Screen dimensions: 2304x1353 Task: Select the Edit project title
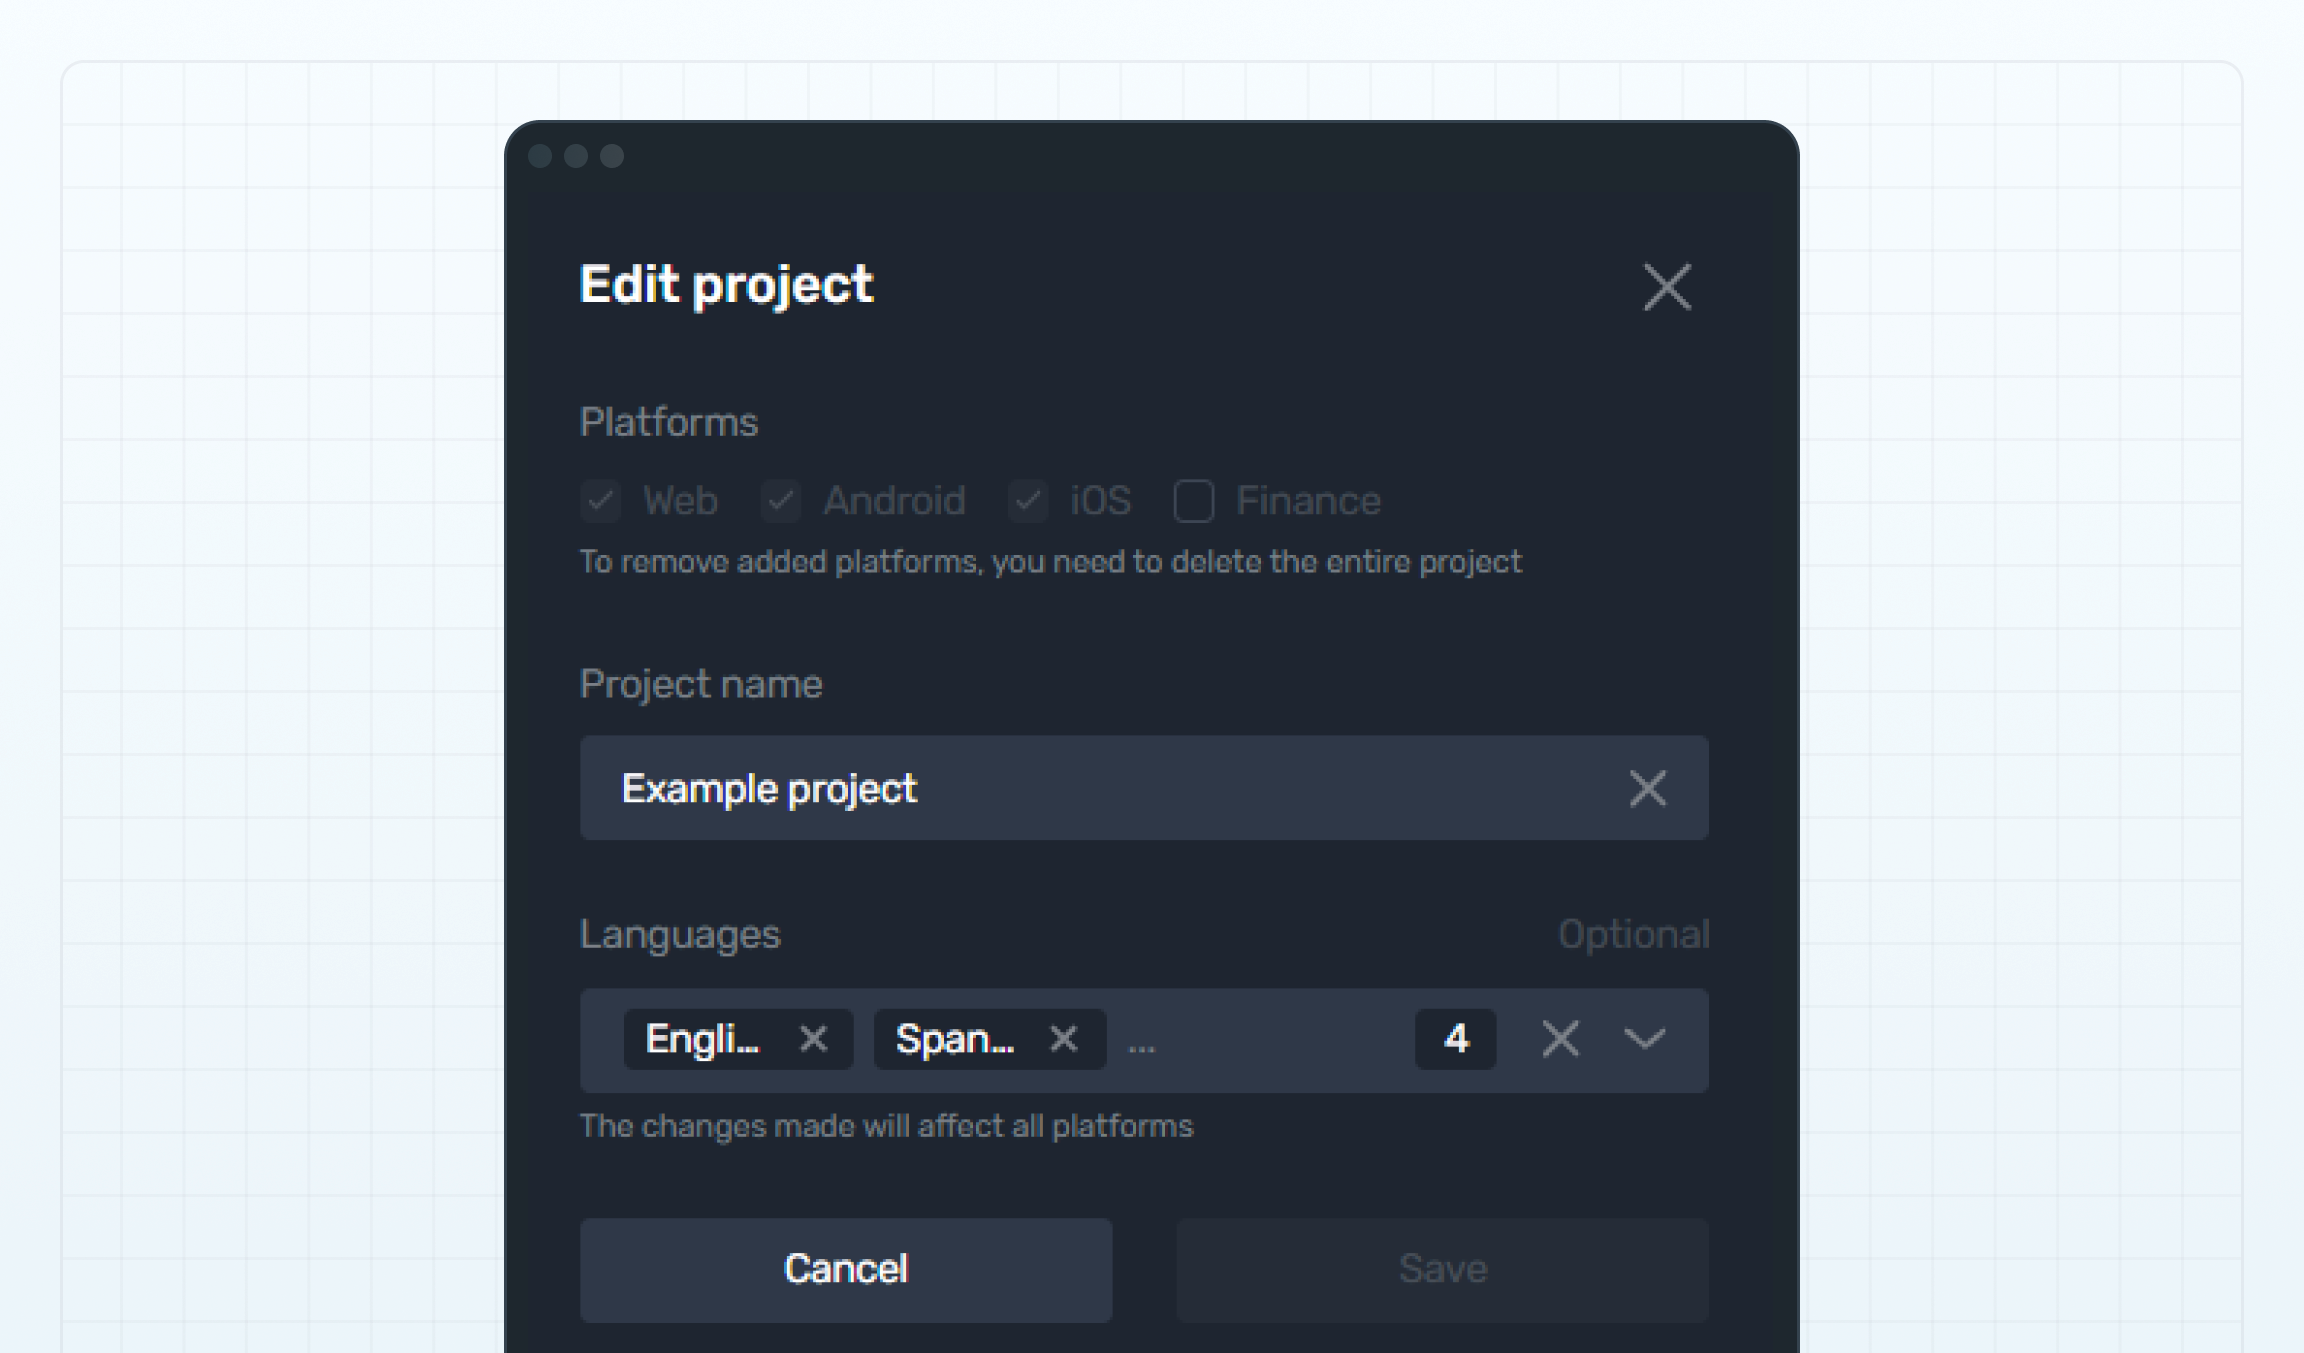pyautogui.click(x=726, y=287)
